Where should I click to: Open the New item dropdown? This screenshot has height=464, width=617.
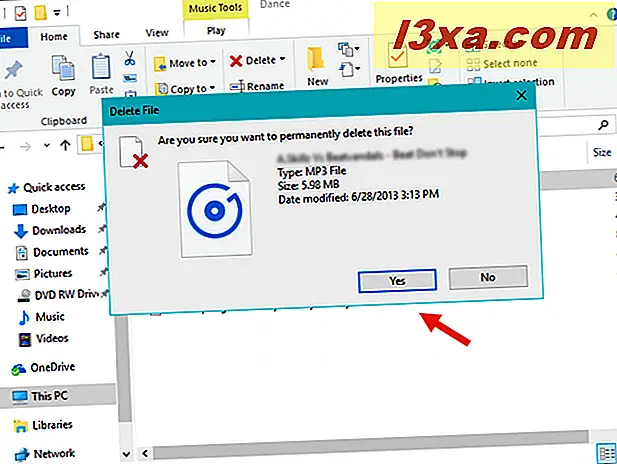point(348,50)
